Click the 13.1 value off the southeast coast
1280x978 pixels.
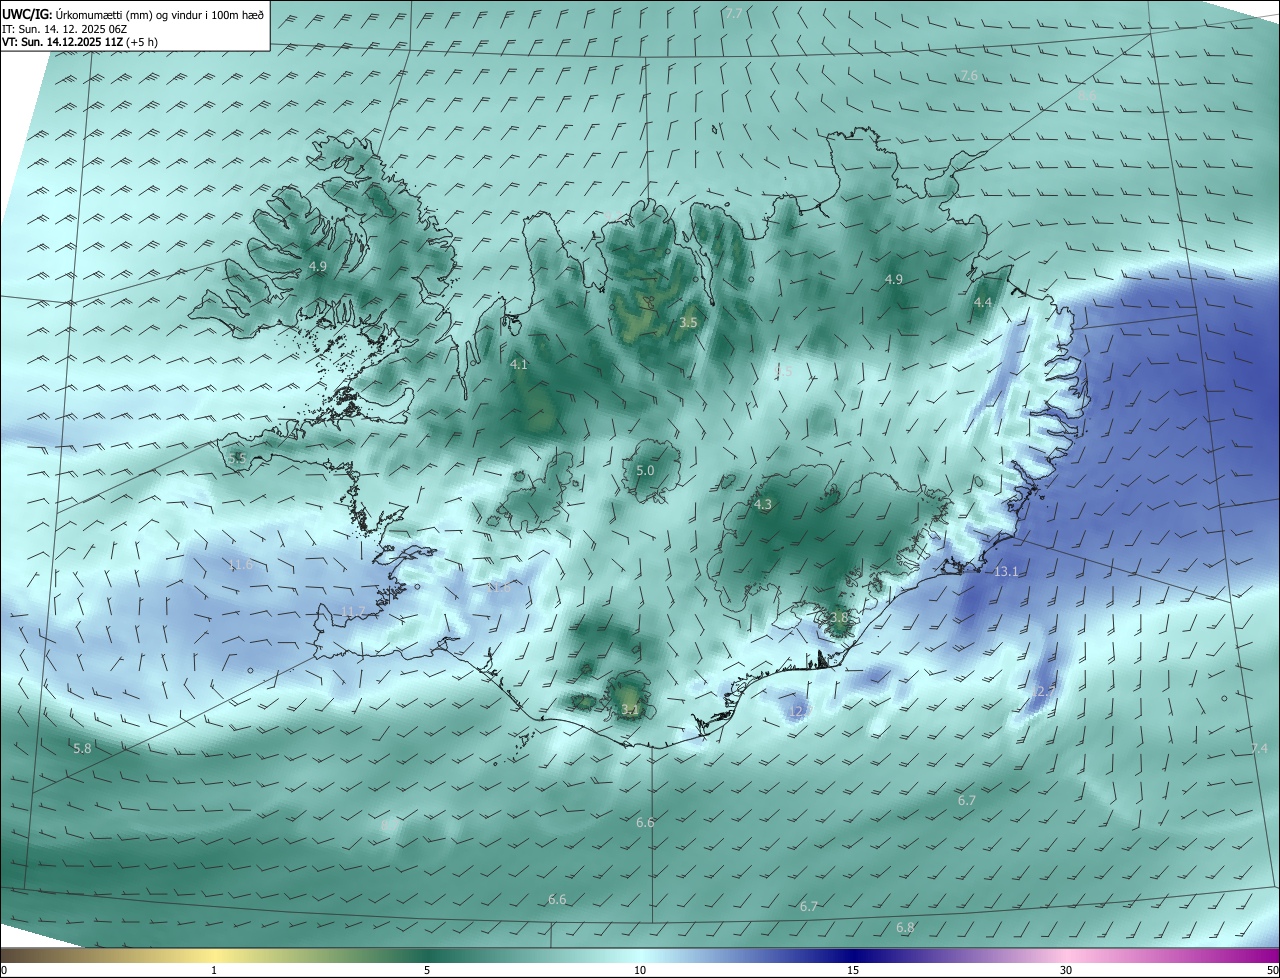[1006, 572]
